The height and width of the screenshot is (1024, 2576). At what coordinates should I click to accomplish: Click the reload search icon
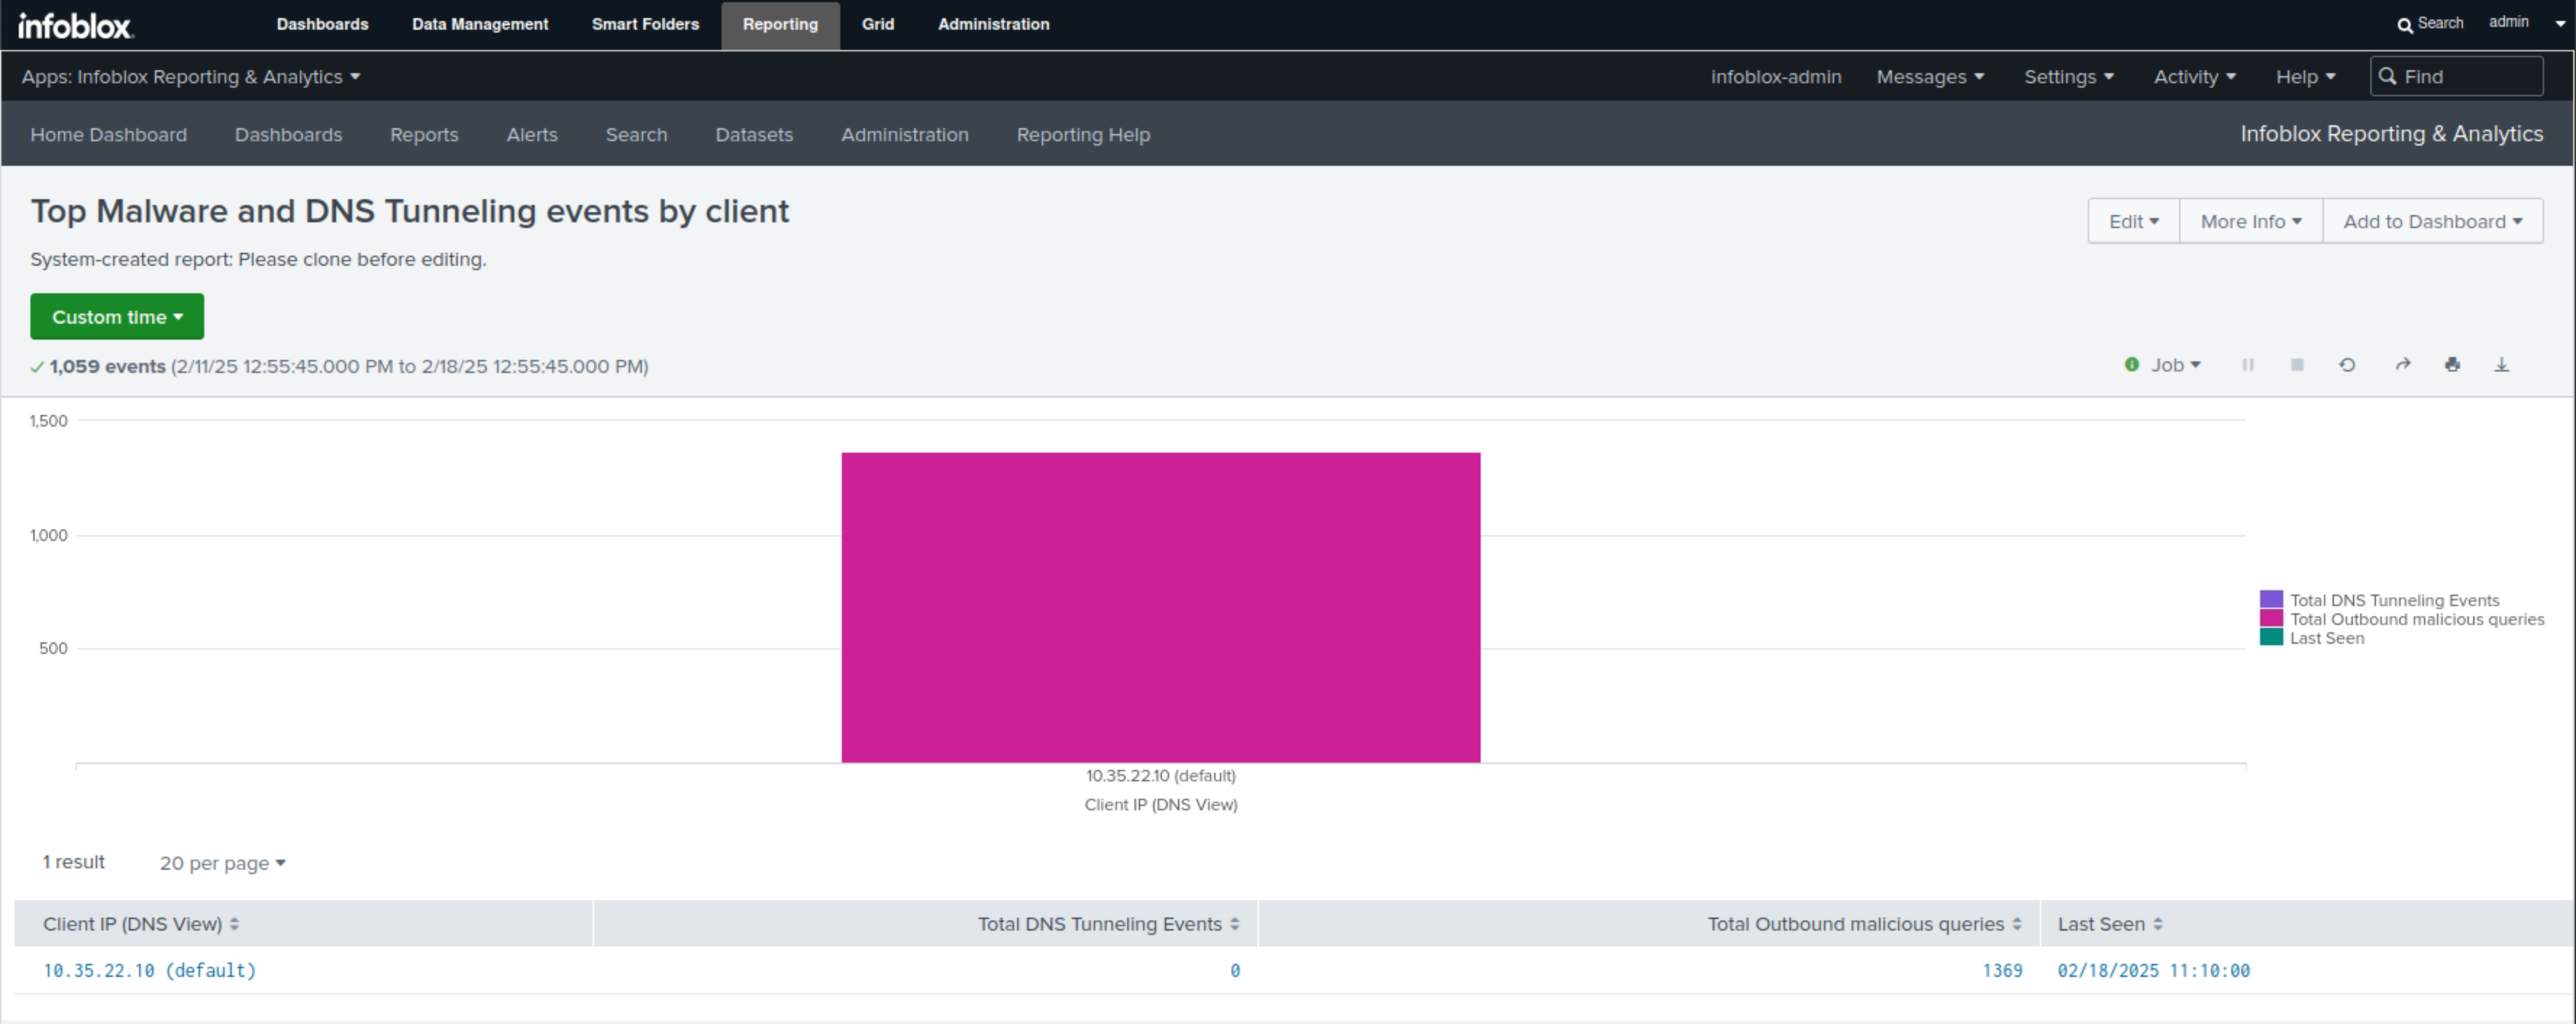pos(2347,365)
